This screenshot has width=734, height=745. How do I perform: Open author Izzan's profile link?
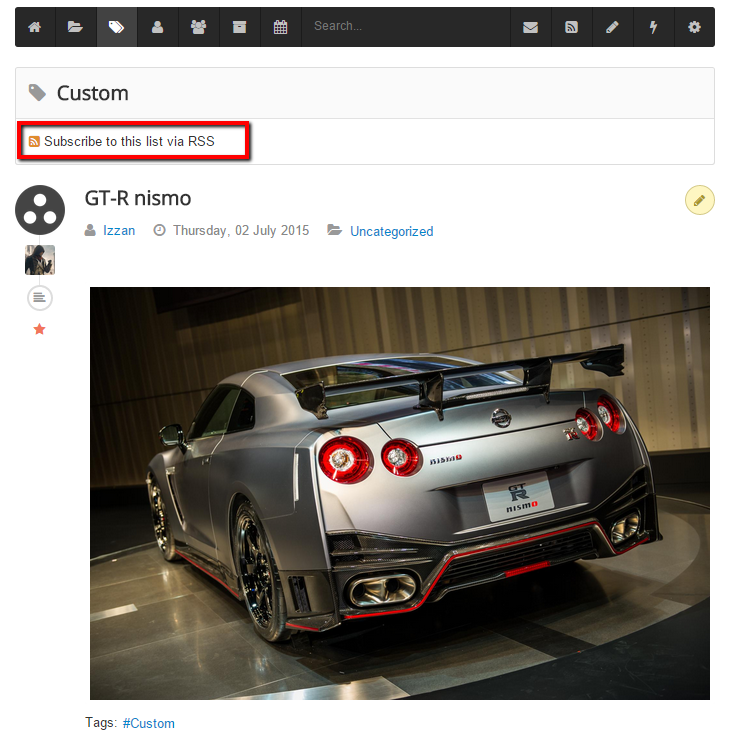[x=119, y=230]
